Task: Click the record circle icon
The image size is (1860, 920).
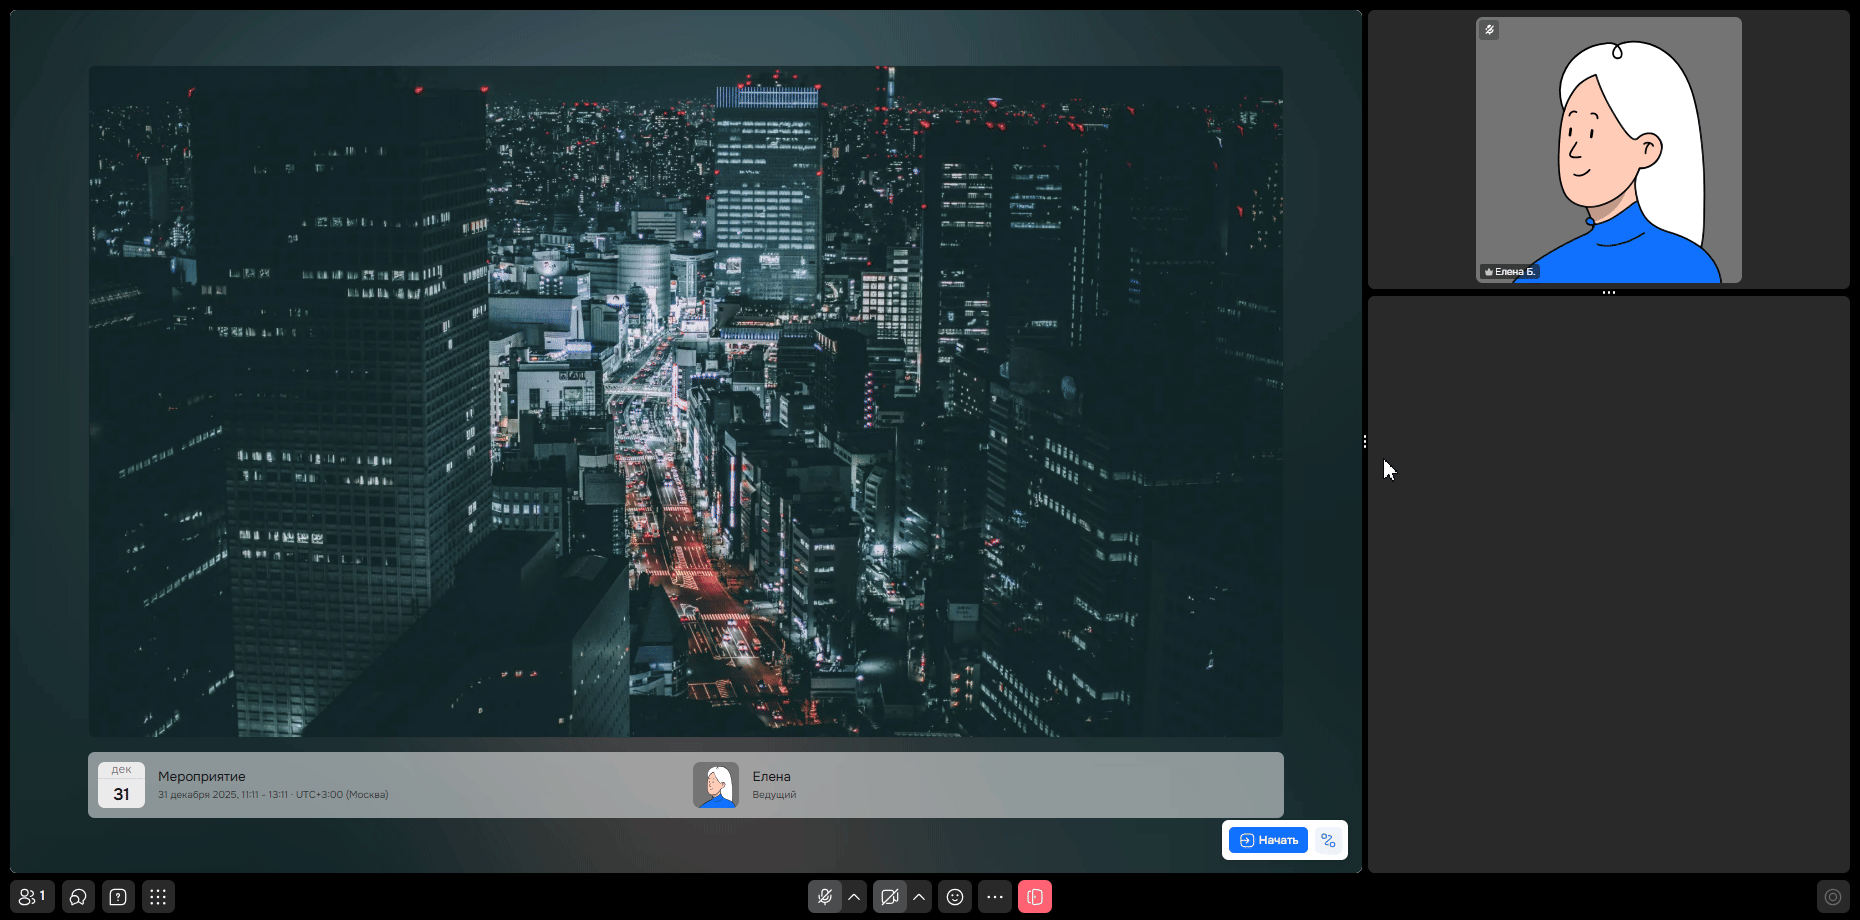Action: pos(1832,897)
